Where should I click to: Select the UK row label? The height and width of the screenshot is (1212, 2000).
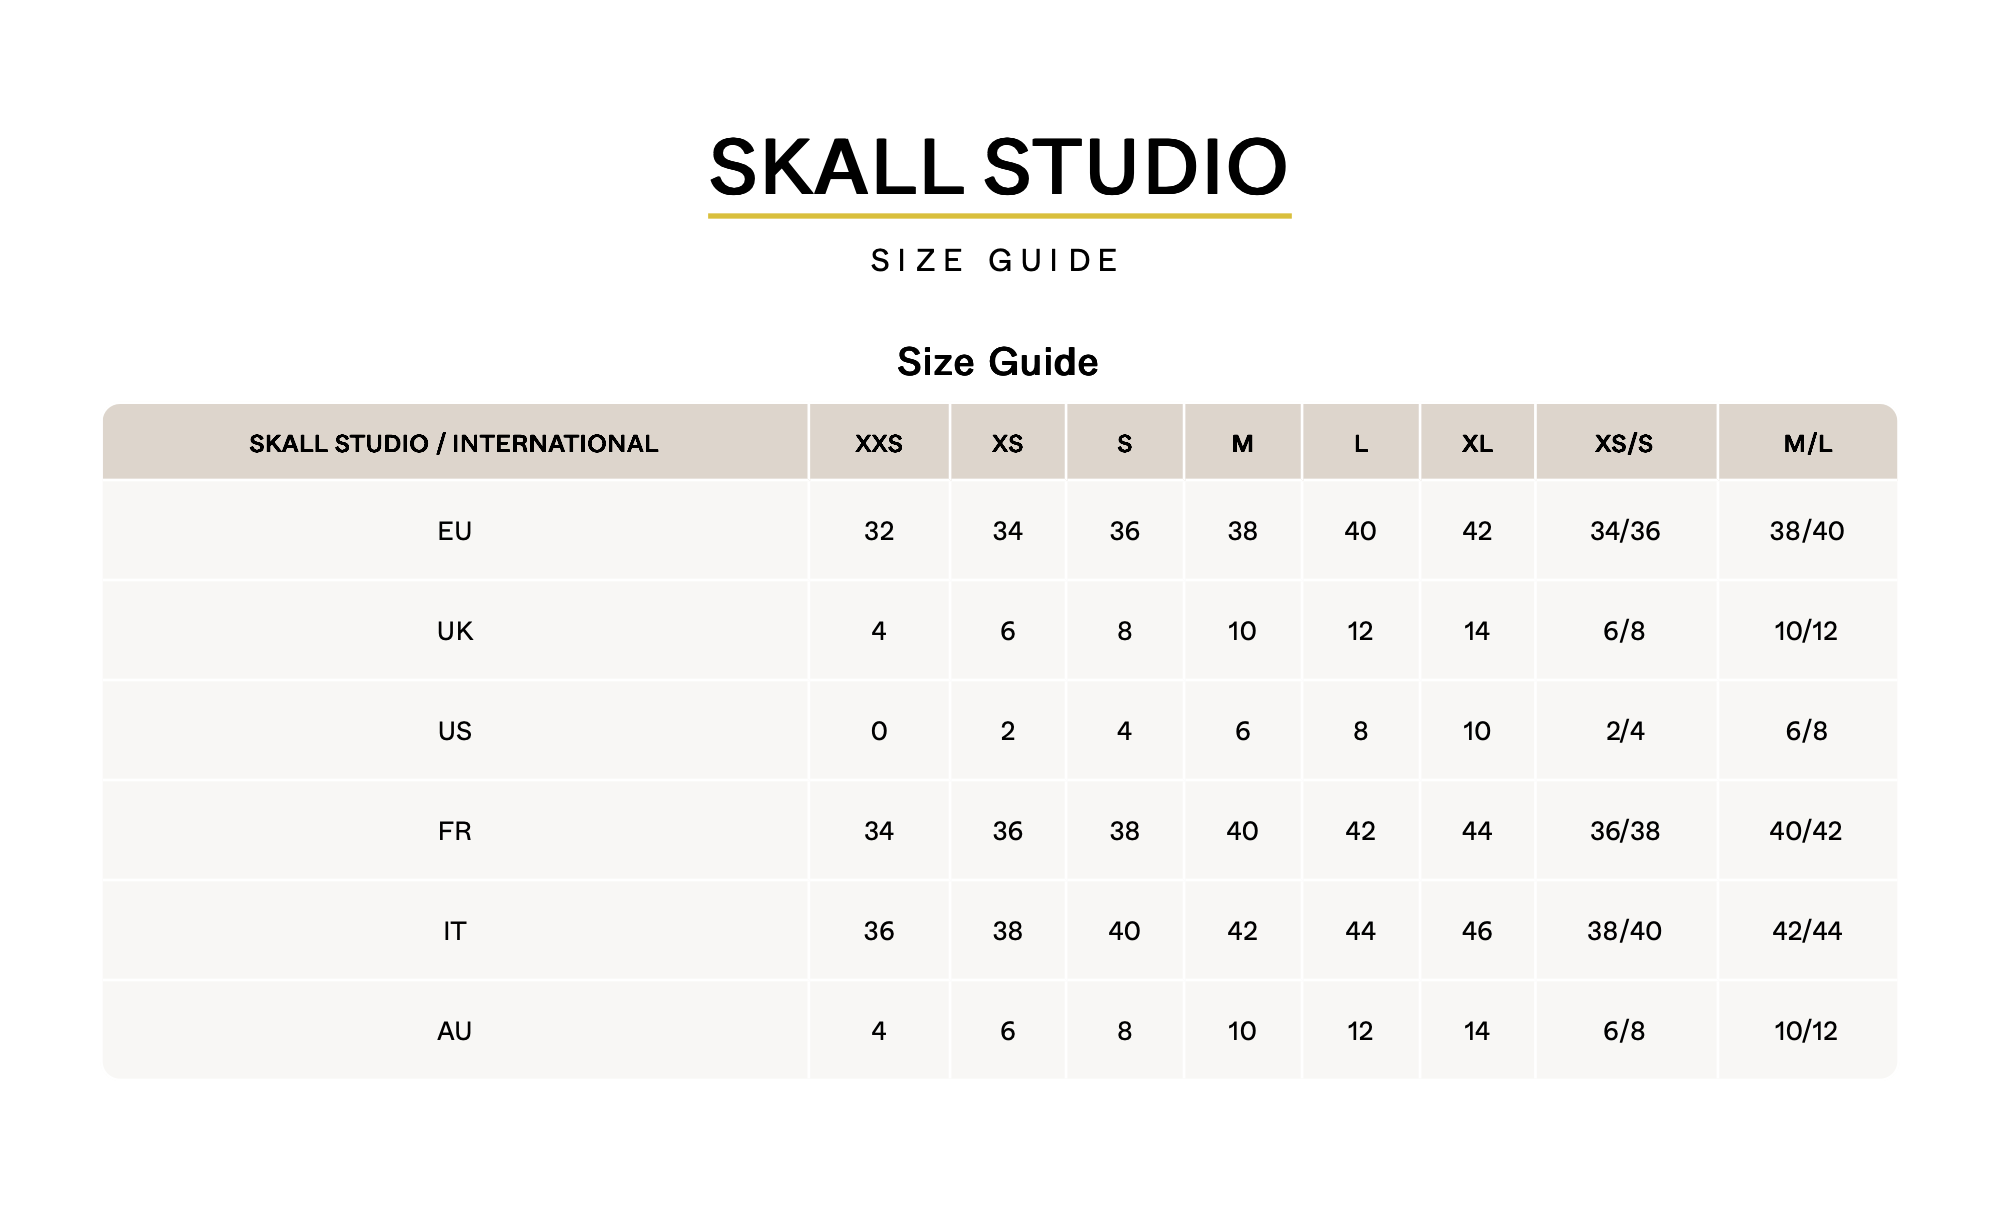454,631
